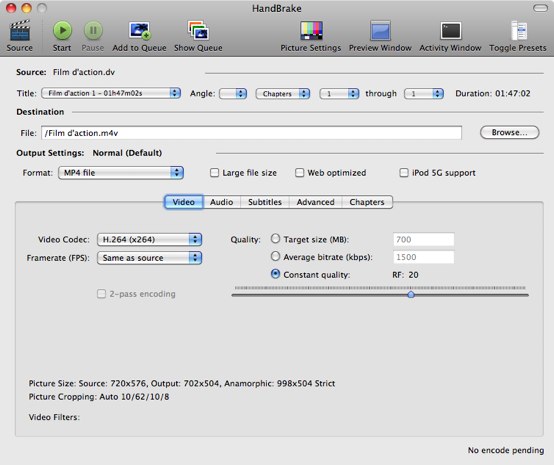Click the Pause encoding icon
The image size is (554, 465).
coord(93,31)
